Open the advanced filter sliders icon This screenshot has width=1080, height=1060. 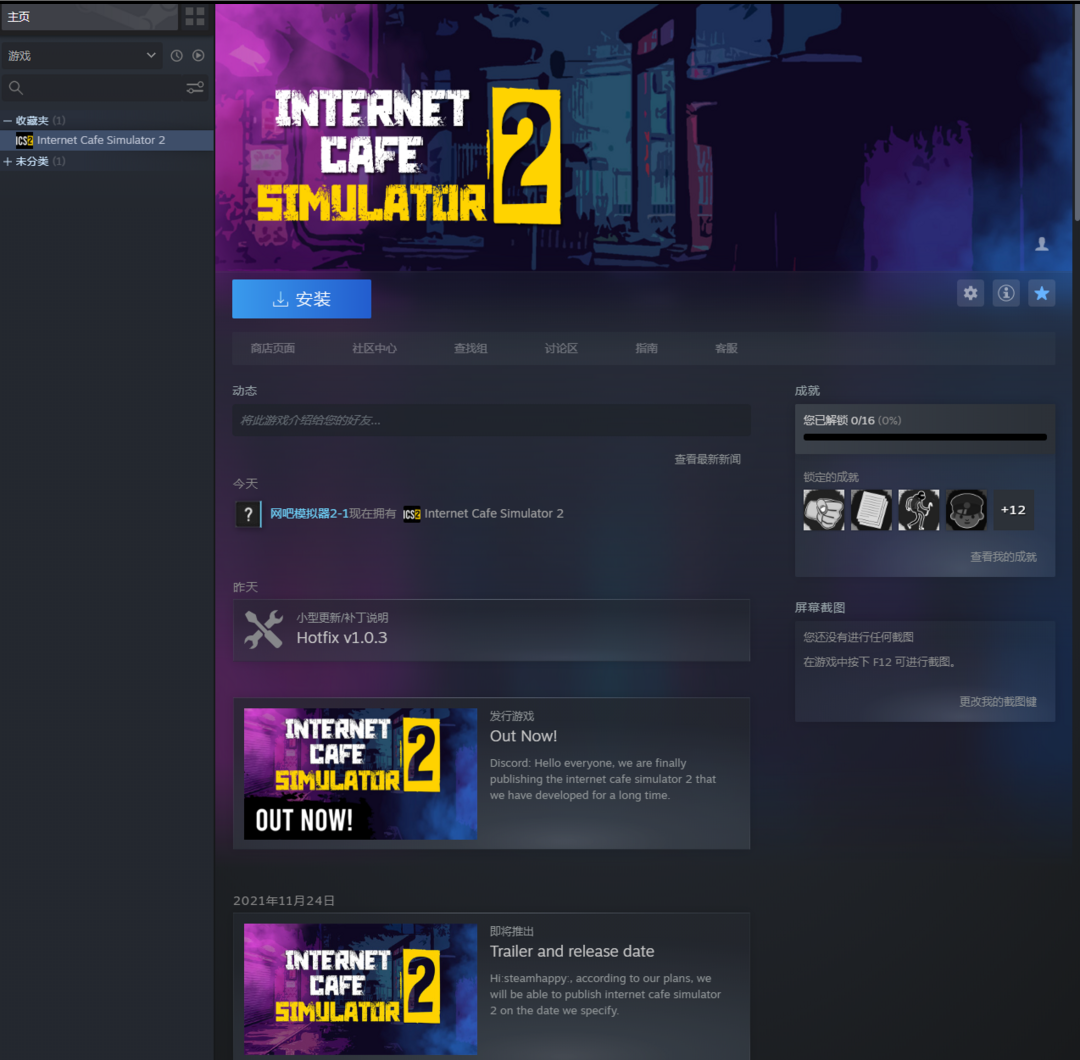[195, 87]
